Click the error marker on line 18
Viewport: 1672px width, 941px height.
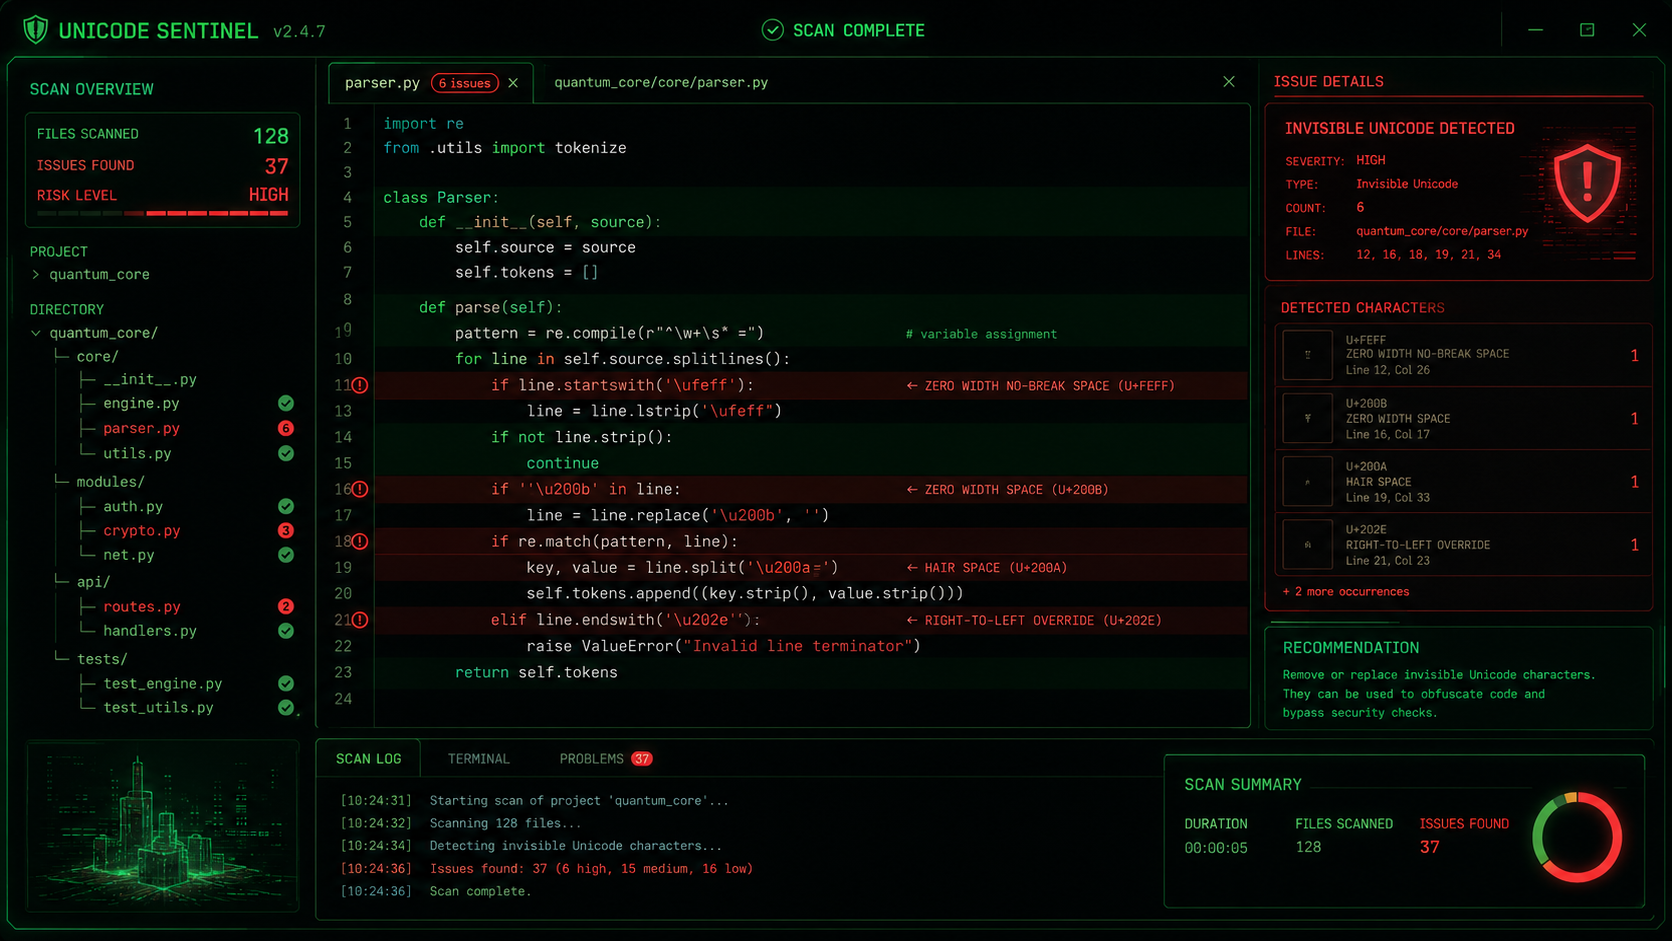tap(360, 541)
